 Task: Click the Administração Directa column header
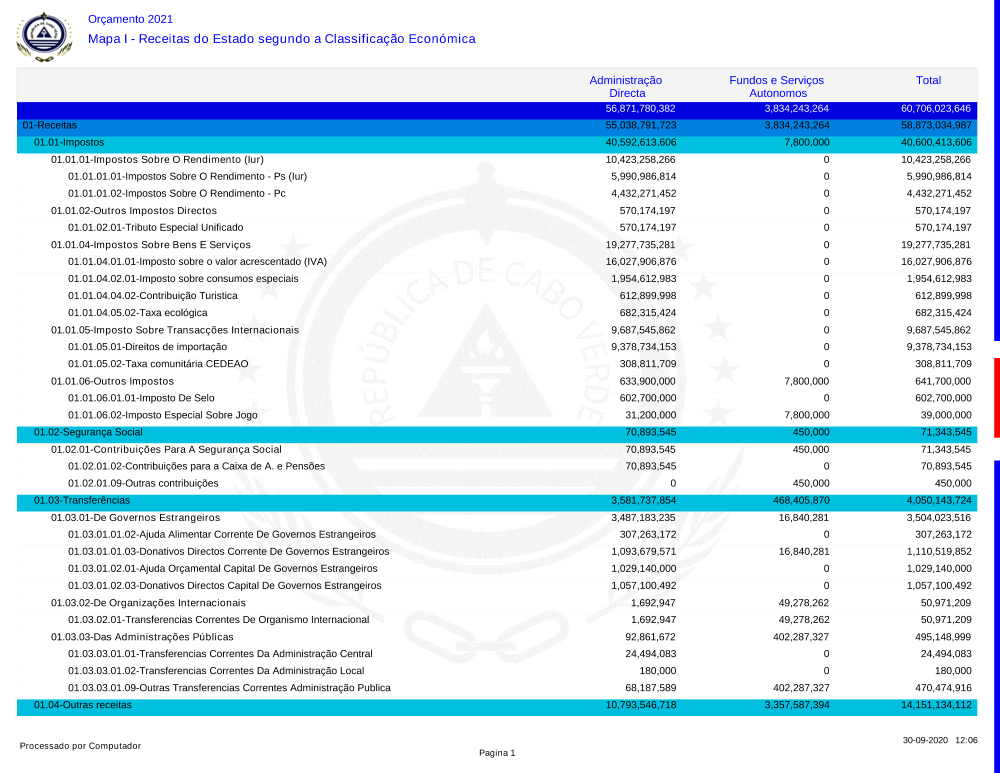tap(626, 86)
